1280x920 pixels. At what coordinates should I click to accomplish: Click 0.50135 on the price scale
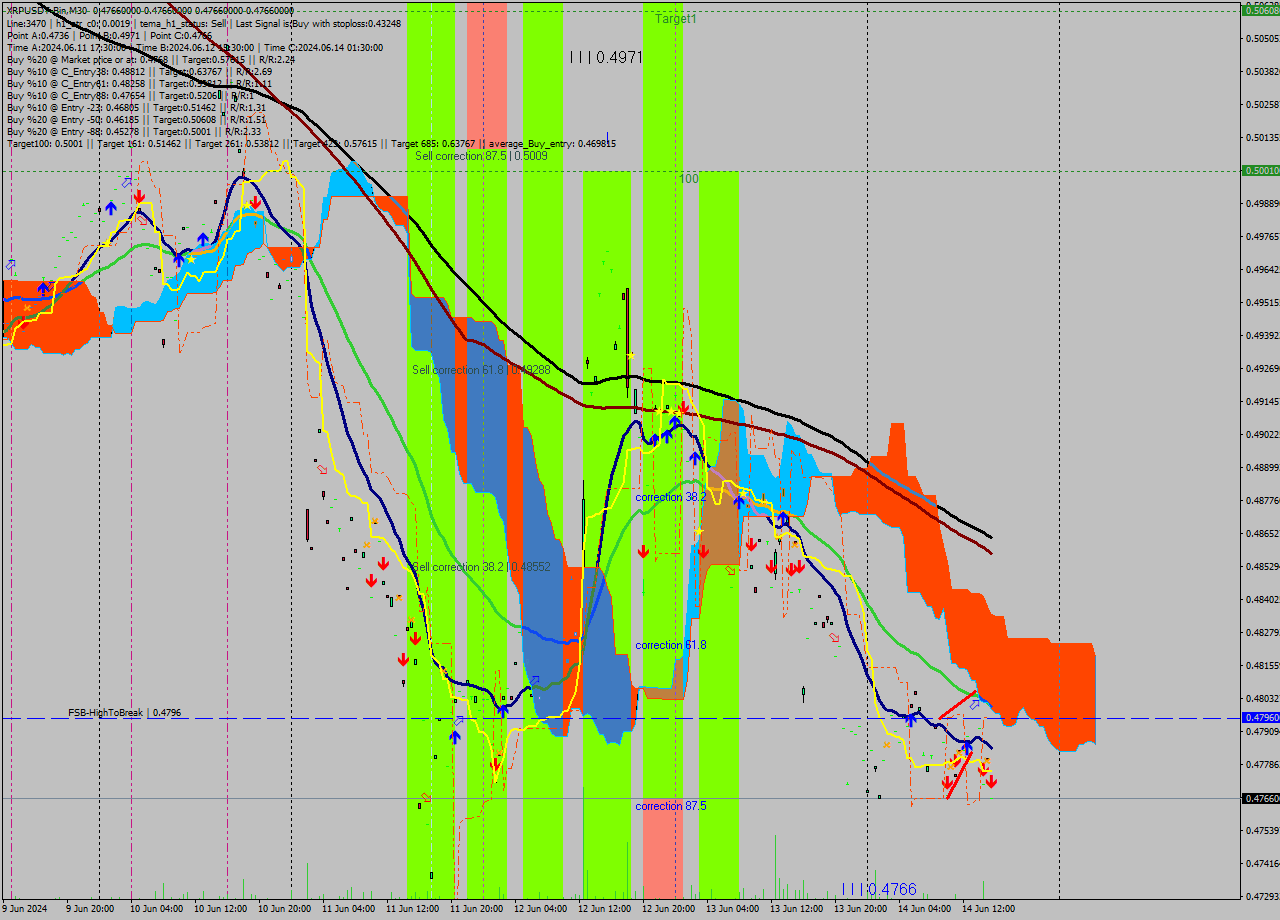(1262, 138)
